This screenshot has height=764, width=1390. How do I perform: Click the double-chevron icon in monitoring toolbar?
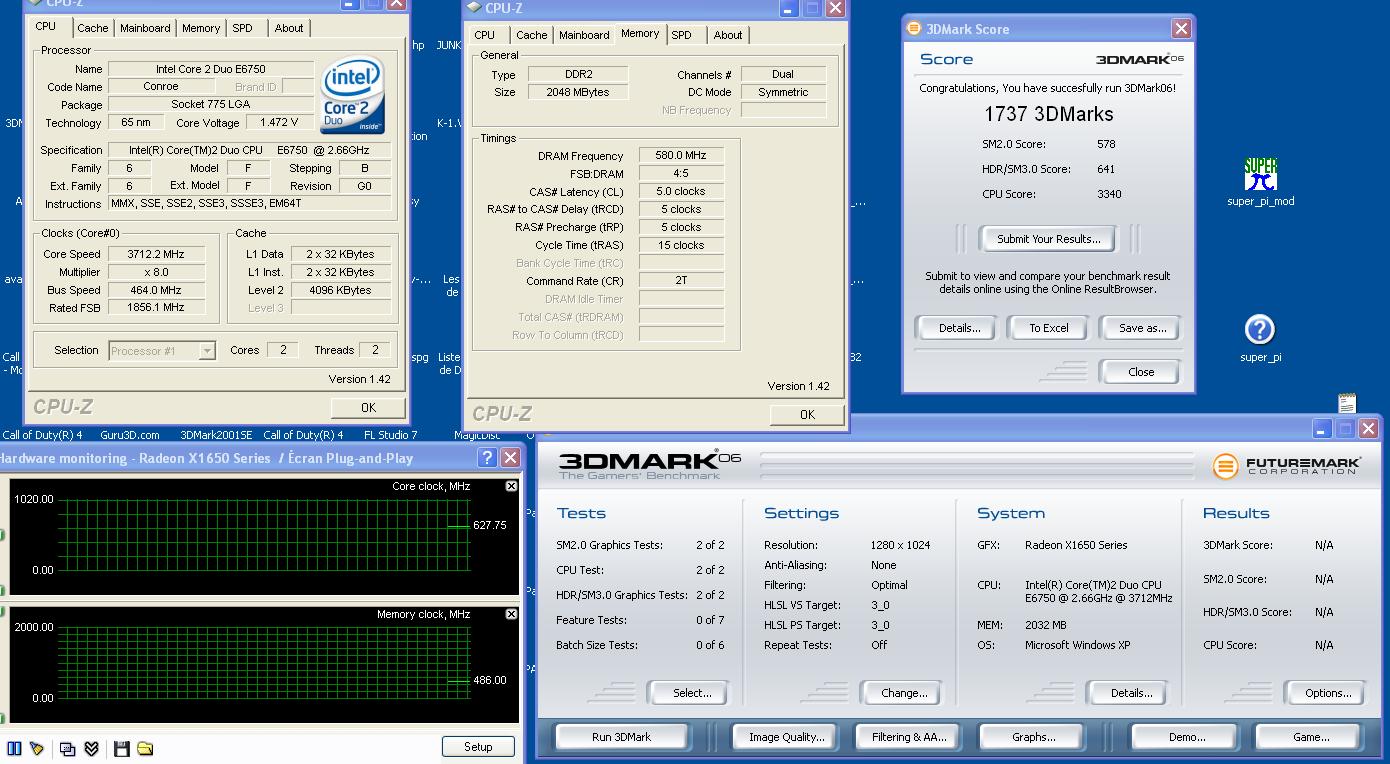91,748
